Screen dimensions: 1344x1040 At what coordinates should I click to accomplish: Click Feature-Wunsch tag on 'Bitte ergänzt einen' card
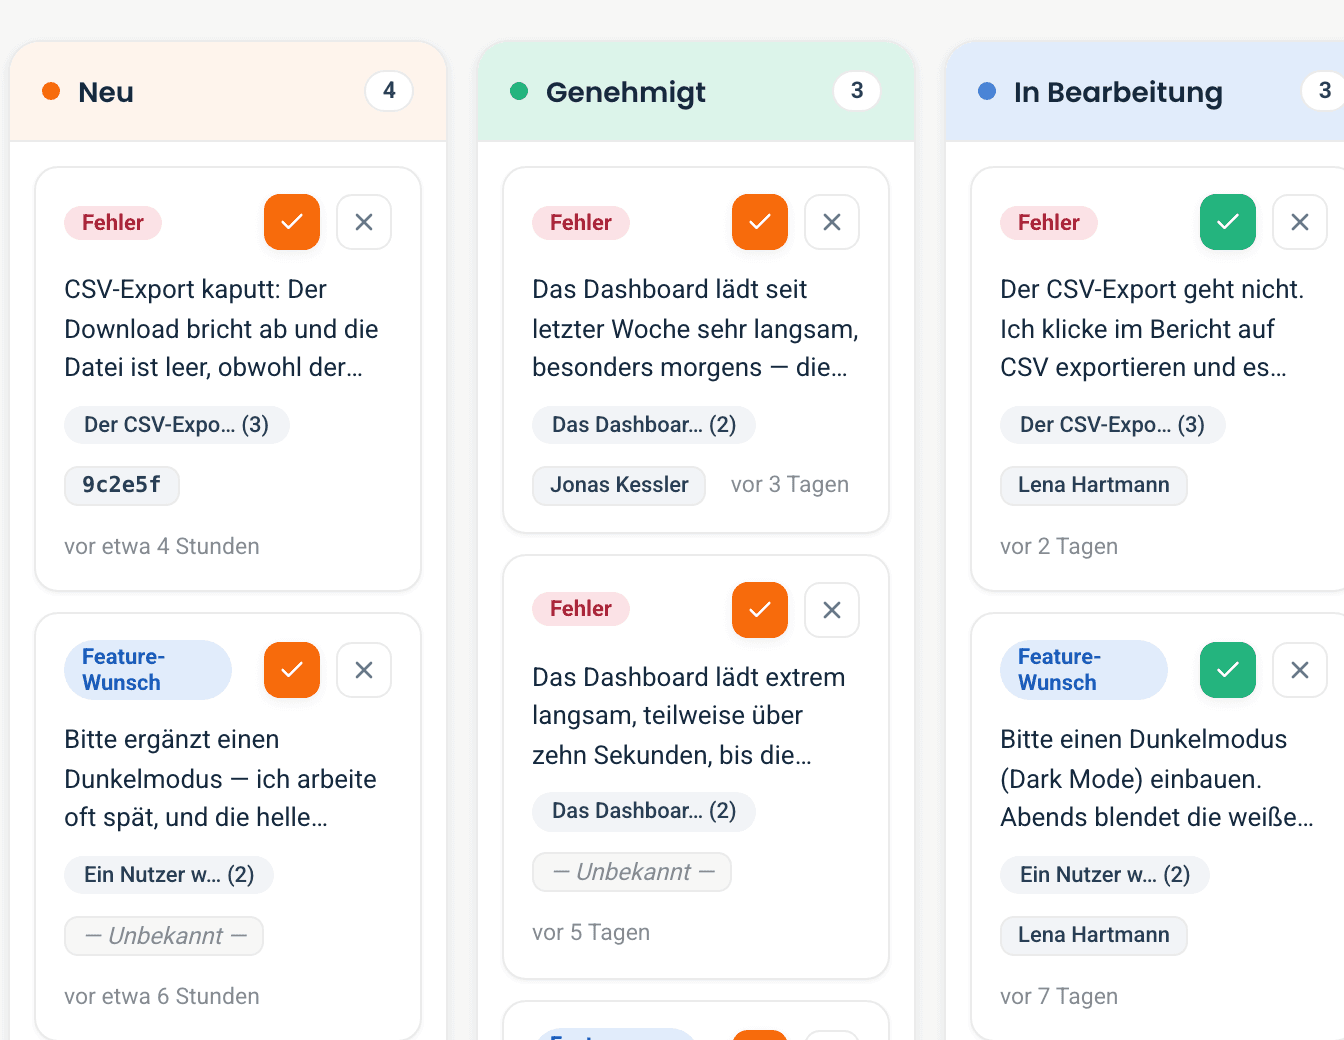point(148,670)
